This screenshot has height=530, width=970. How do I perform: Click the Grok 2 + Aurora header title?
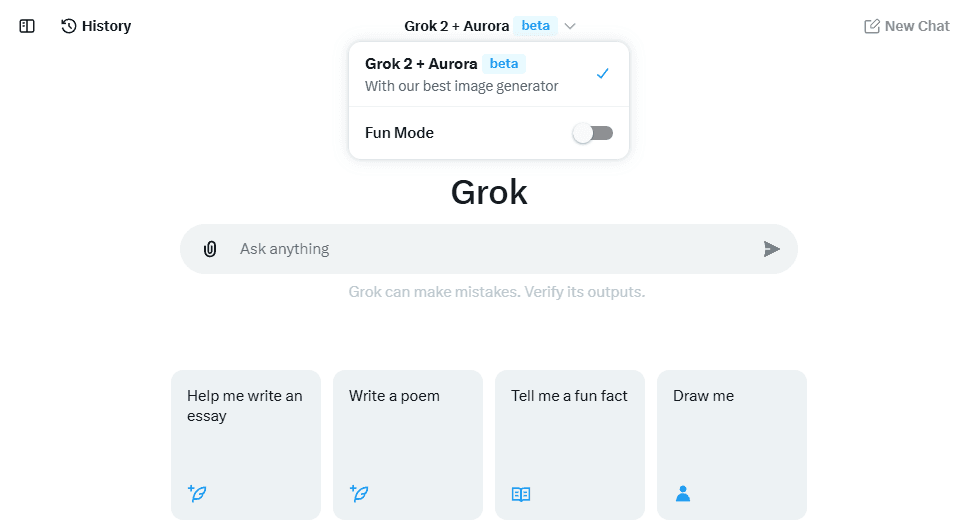[457, 26]
